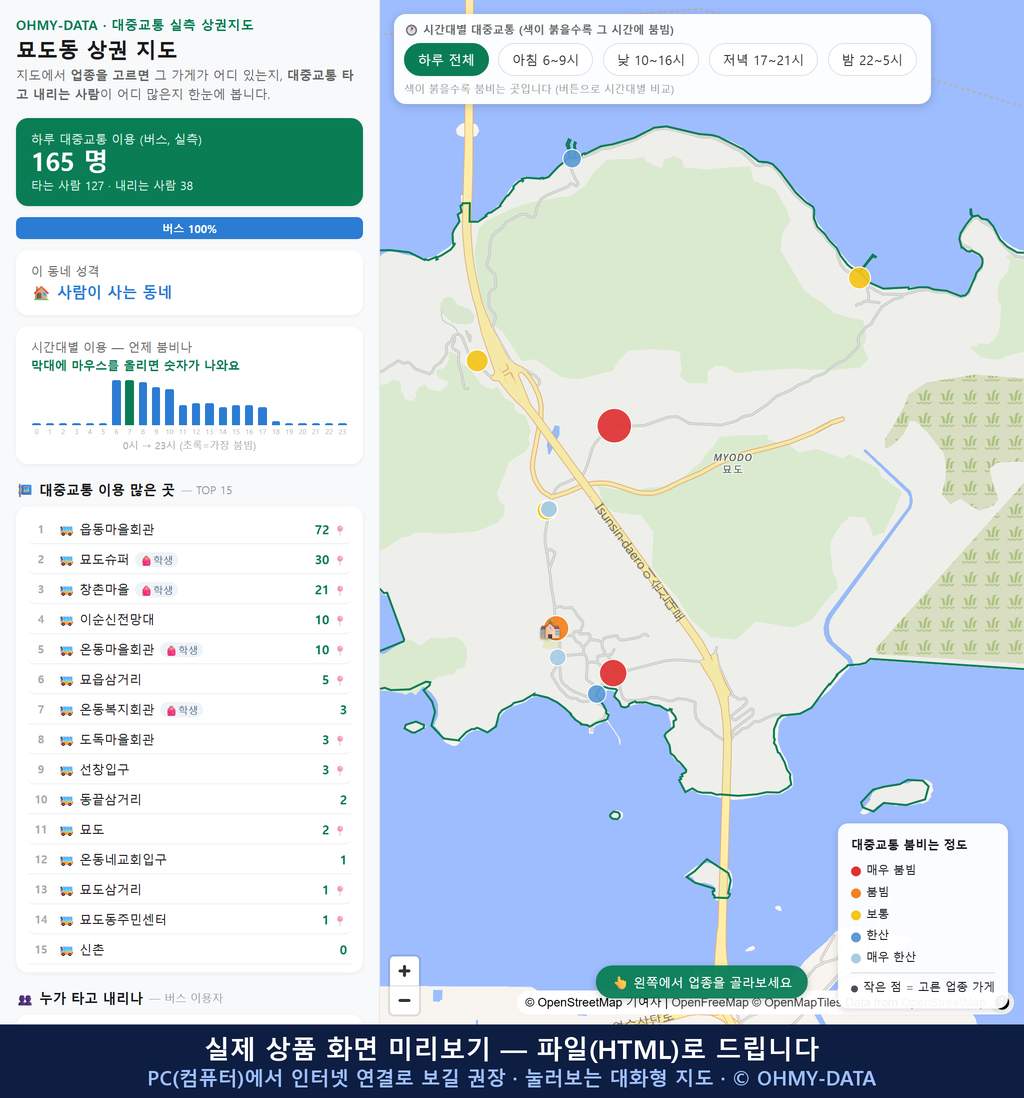Zoom out with the minus button
The height and width of the screenshot is (1098, 1024).
click(404, 1000)
